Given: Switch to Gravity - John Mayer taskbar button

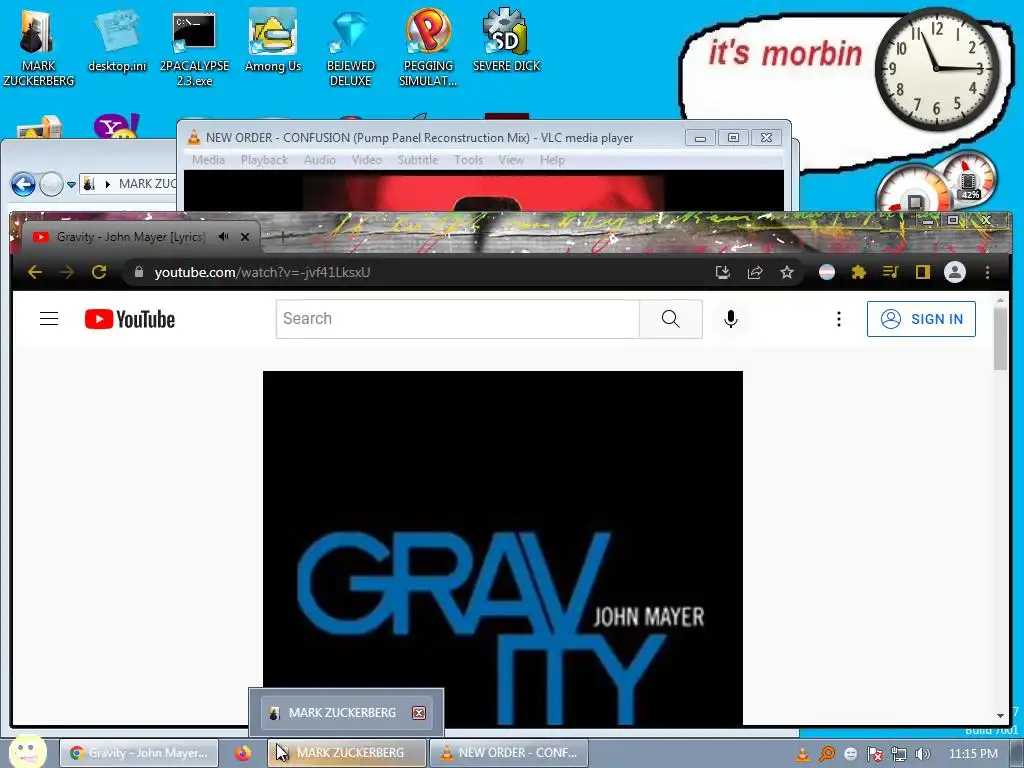Looking at the screenshot, I should tap(138, 752).
